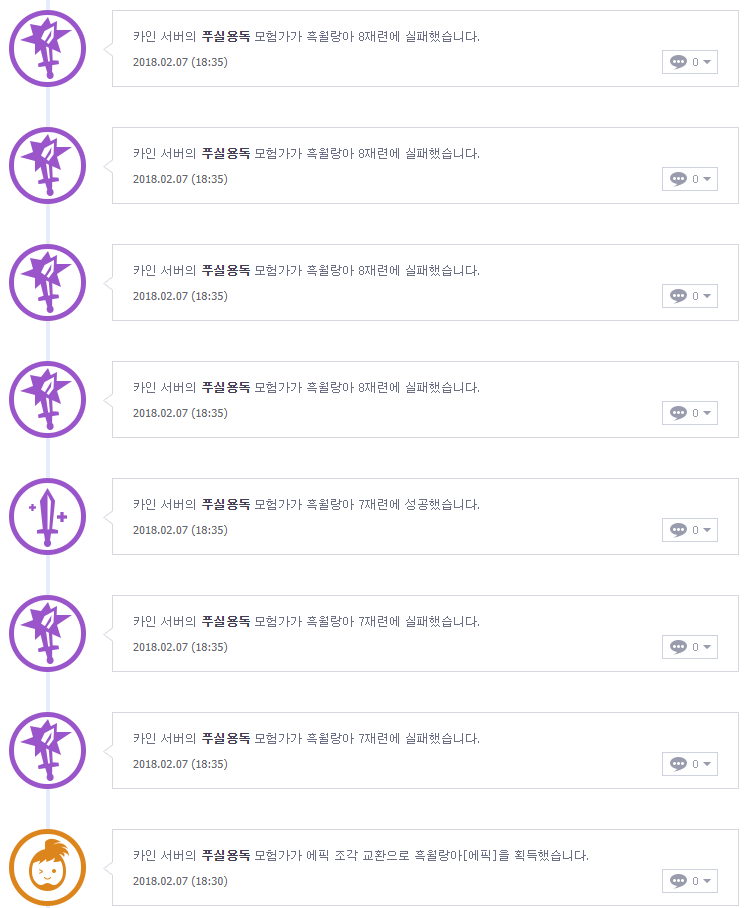Expand the comment dropdown arrow on the topmost entry

(x=707, y=62)
